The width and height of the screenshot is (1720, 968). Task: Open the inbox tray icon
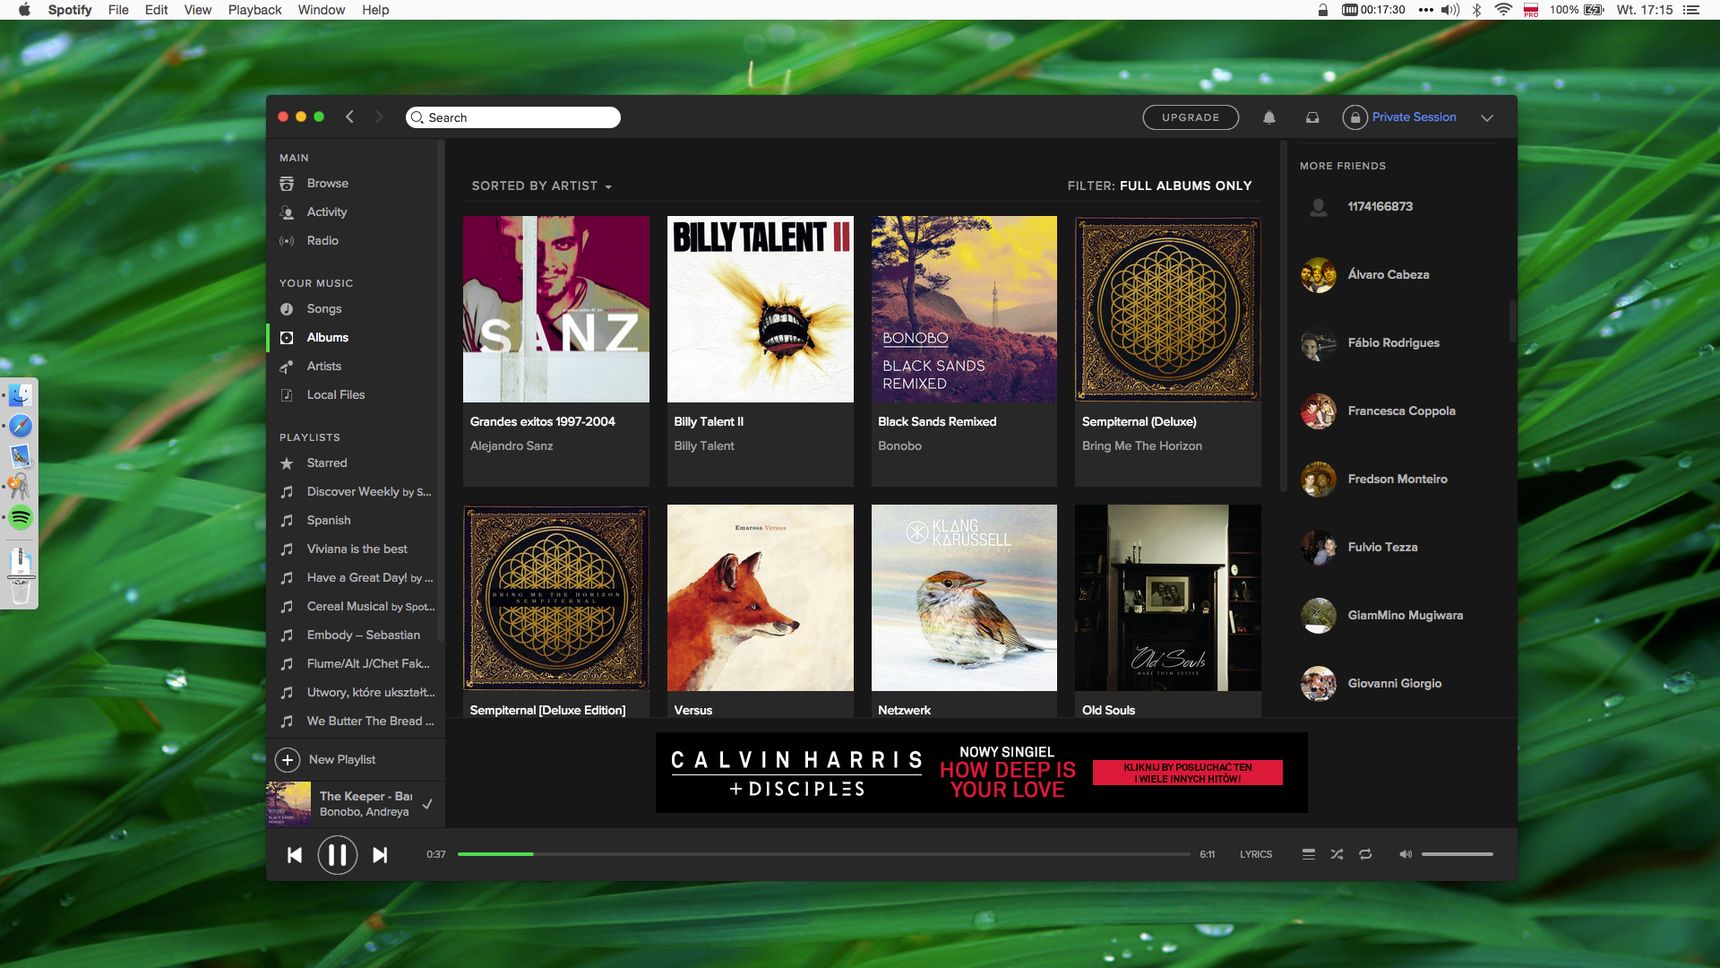coord(1312,117)
